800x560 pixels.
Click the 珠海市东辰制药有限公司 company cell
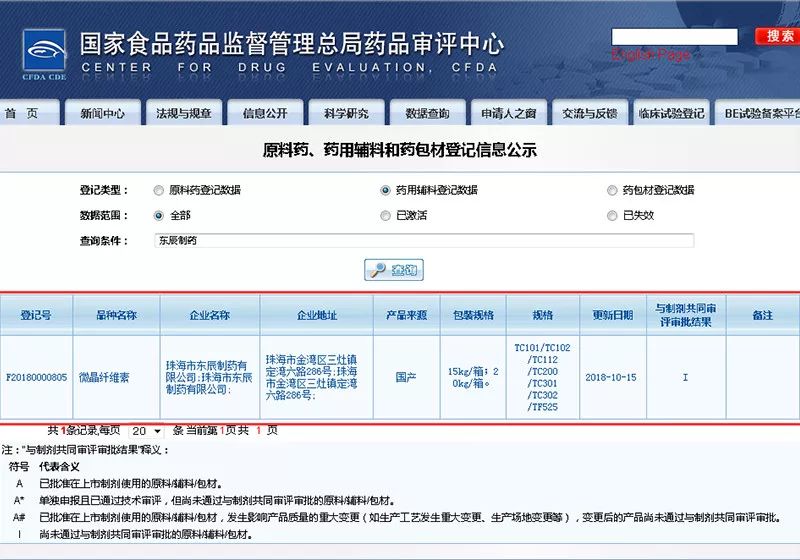[x=210, y=377]
